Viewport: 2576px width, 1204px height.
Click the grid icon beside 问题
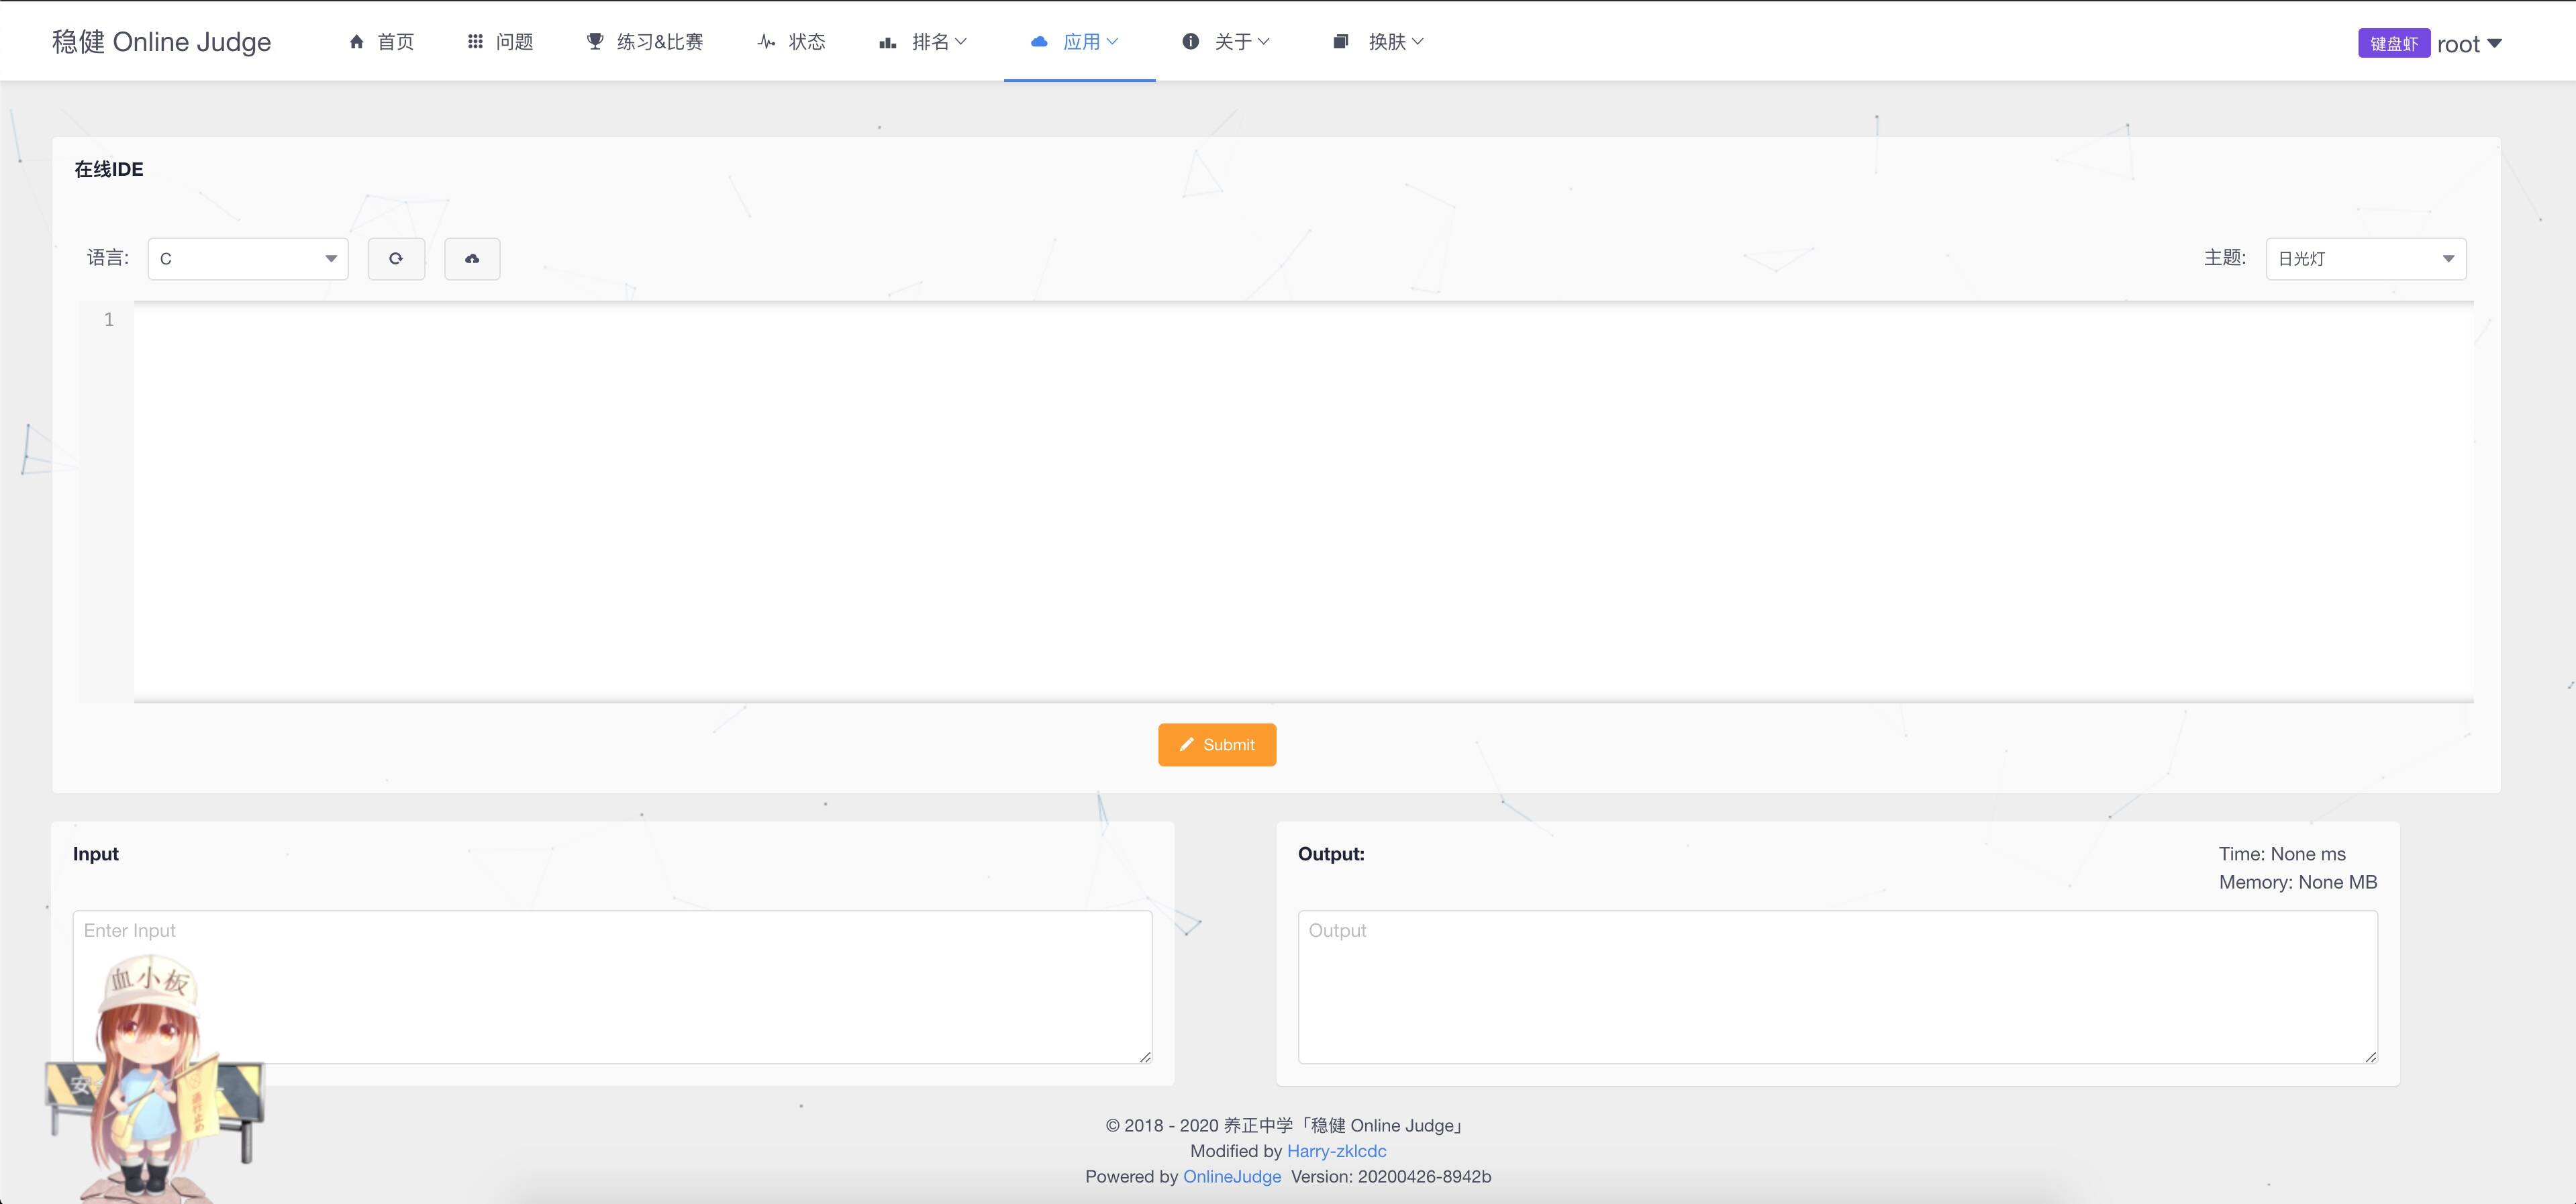click(x=475, y=42)
